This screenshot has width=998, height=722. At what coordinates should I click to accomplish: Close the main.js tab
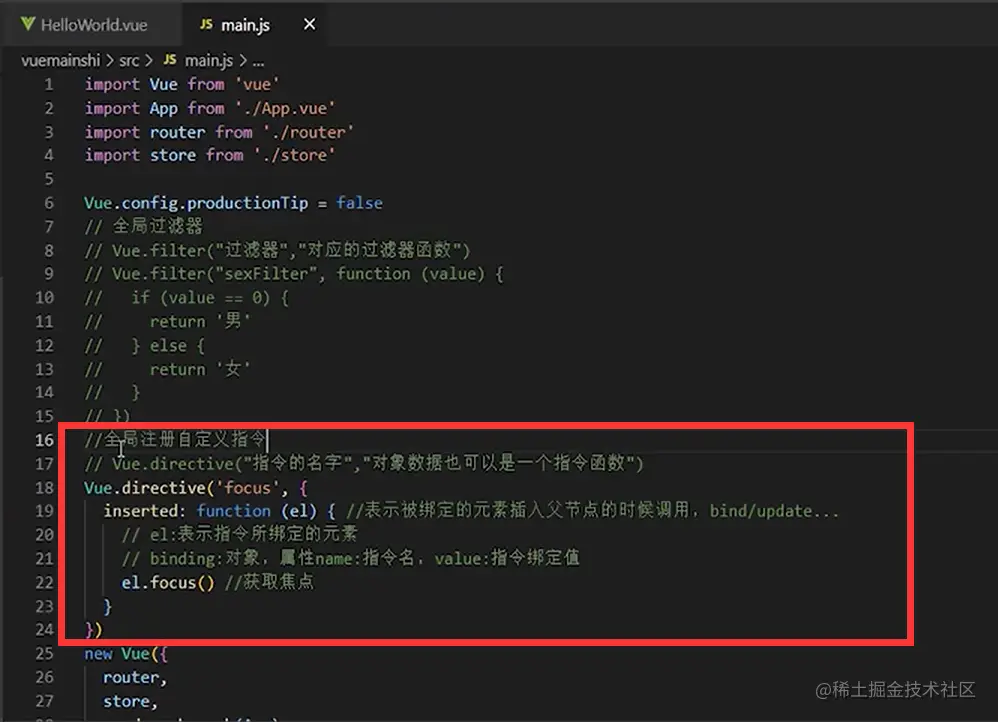[x=309, y=24]
